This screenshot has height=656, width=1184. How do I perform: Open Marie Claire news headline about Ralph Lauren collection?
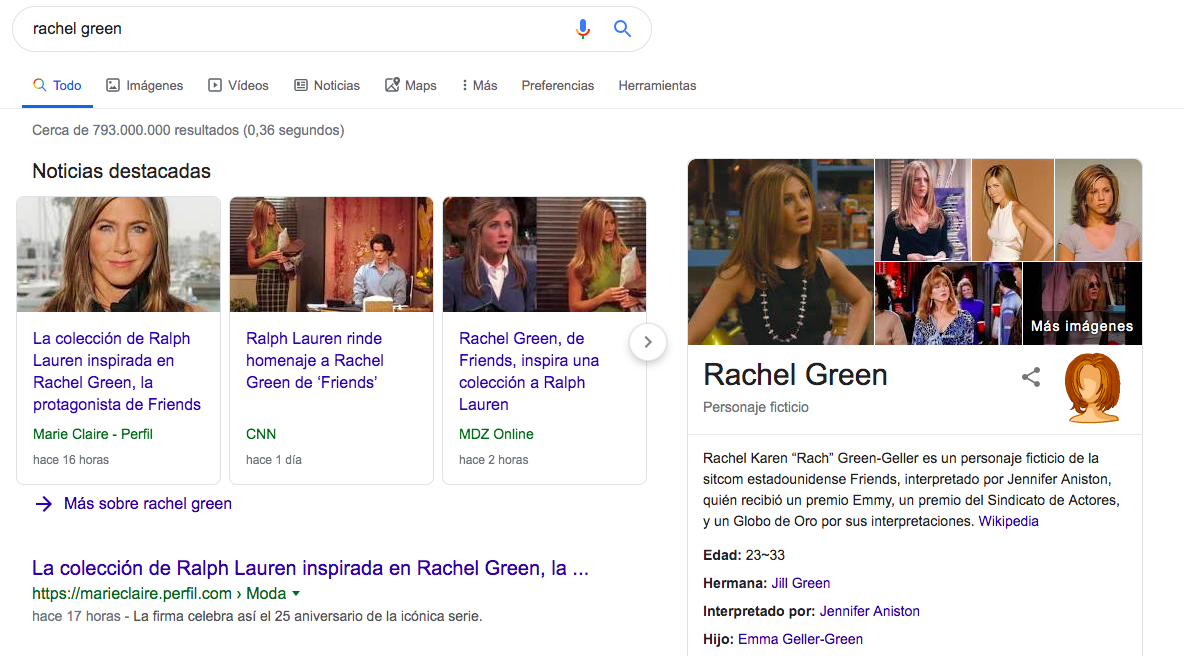(116, 371)
